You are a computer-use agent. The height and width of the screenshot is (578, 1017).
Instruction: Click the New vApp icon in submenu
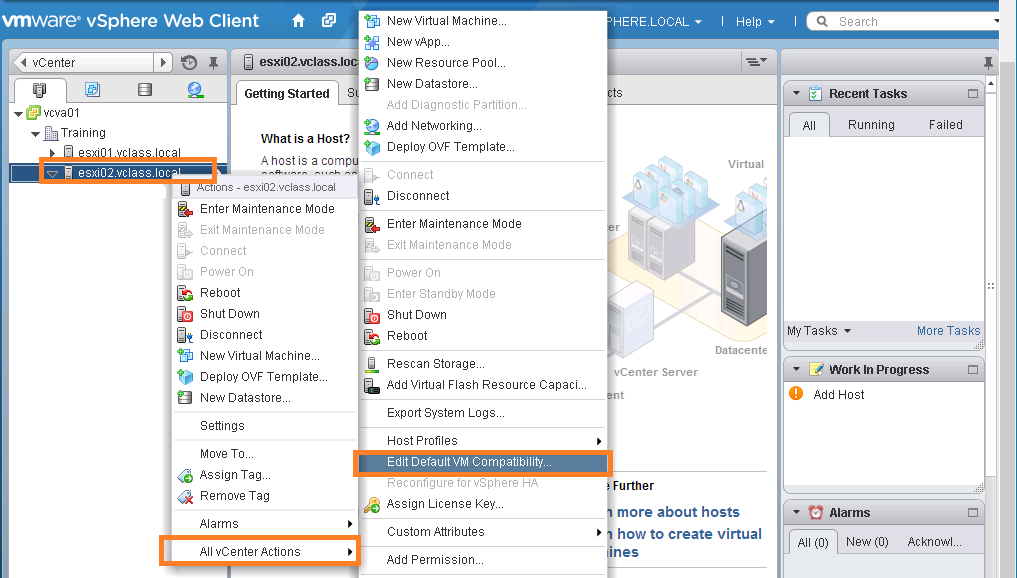[x=372, y=42]
